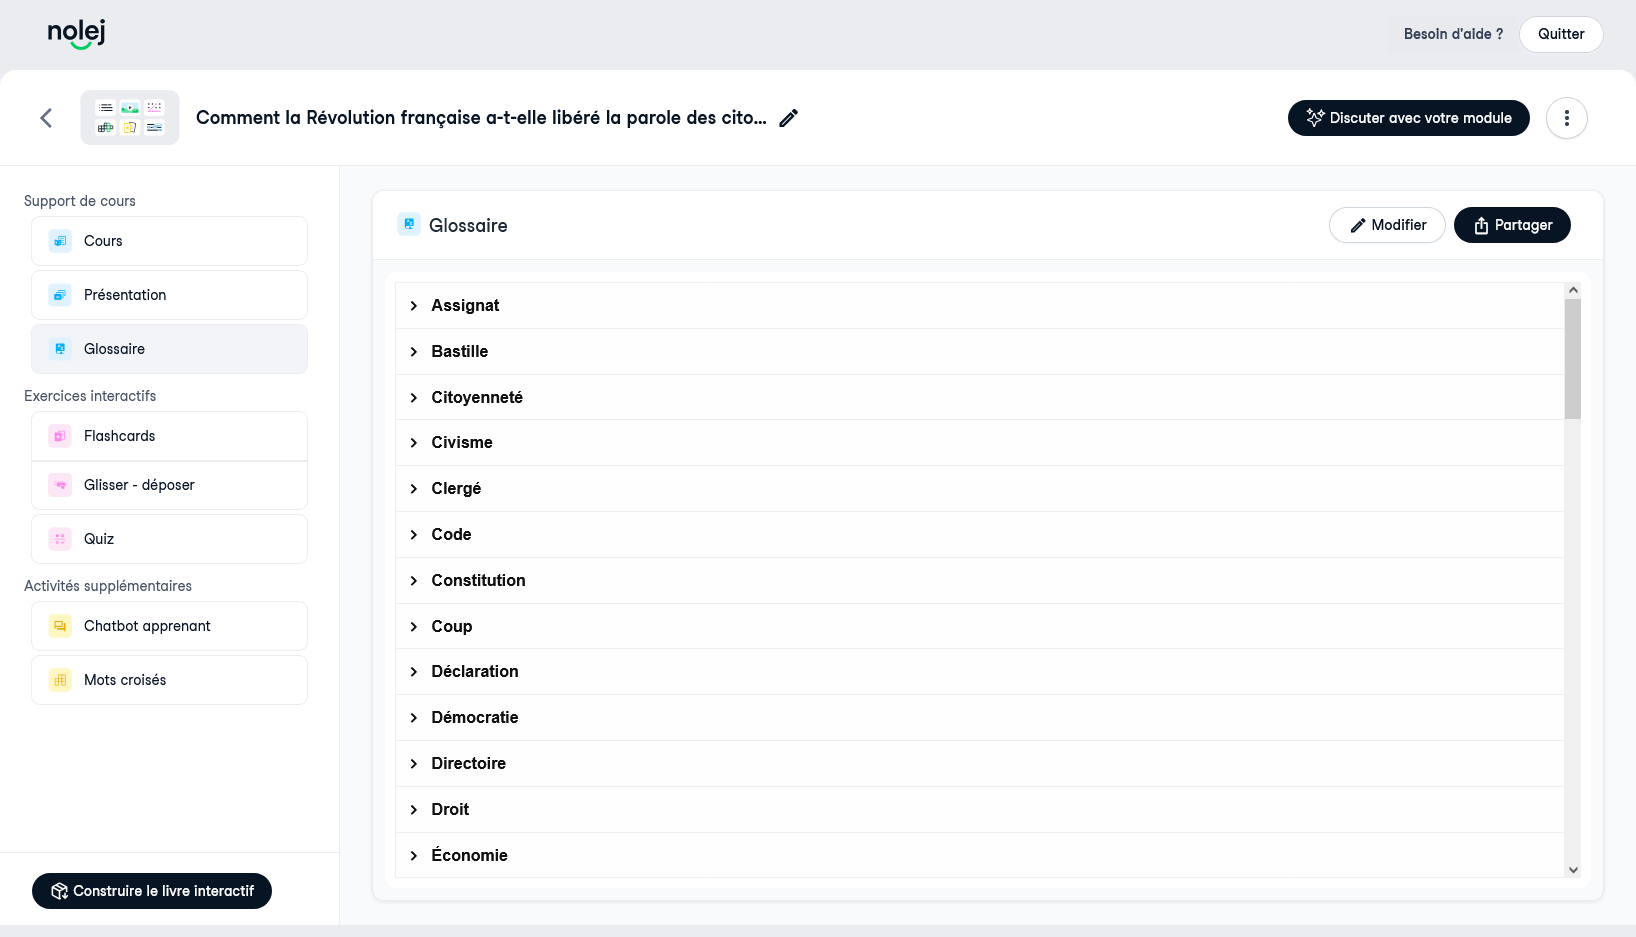Expand the Démocratie glossary entry
The width and height of the screenshot is (1636, 937).
coord(414,718)
